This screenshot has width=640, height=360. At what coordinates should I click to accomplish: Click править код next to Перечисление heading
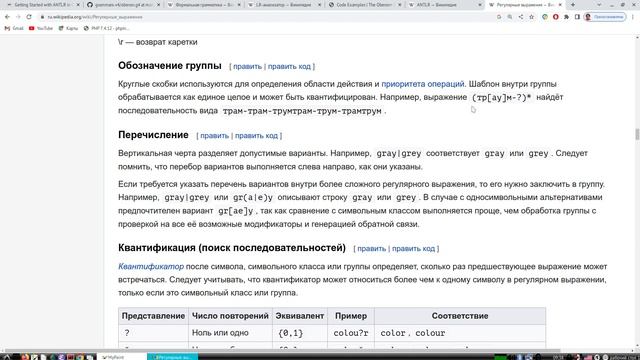256,136
